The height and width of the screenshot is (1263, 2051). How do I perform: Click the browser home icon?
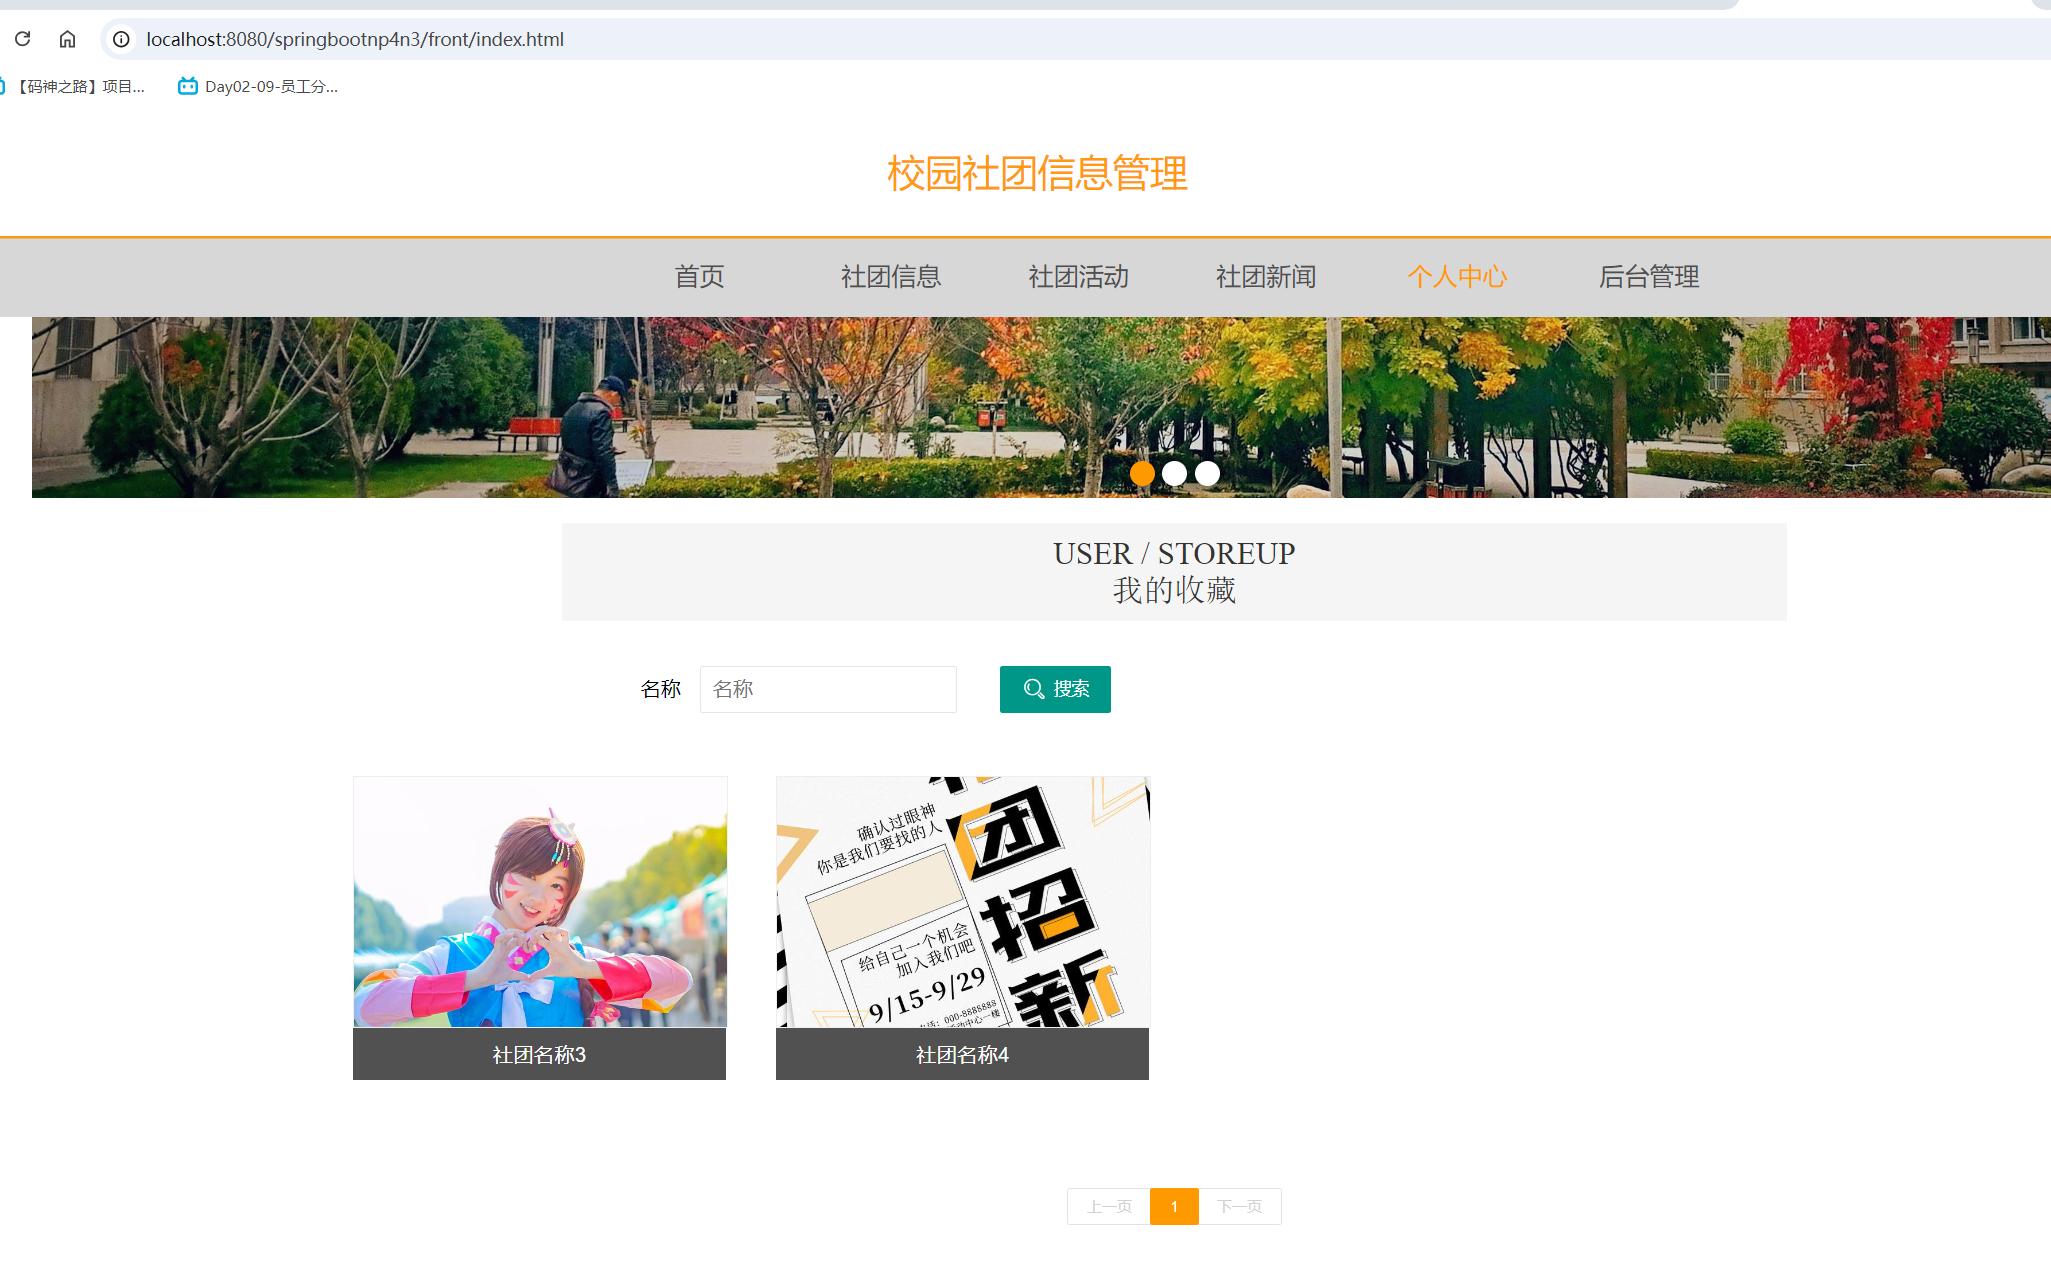[67, 39]
